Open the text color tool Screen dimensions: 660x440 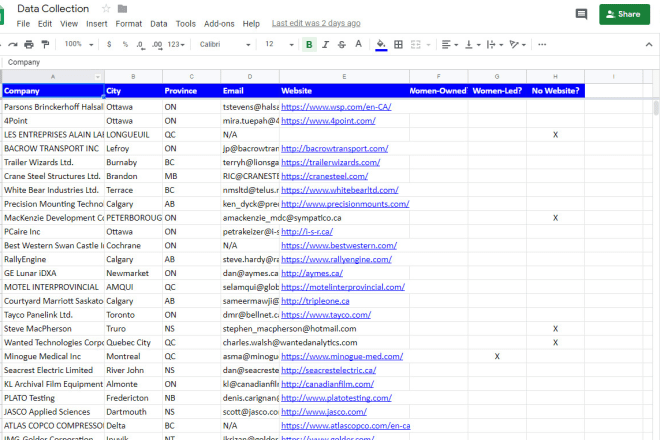click(x=358, y=44)
